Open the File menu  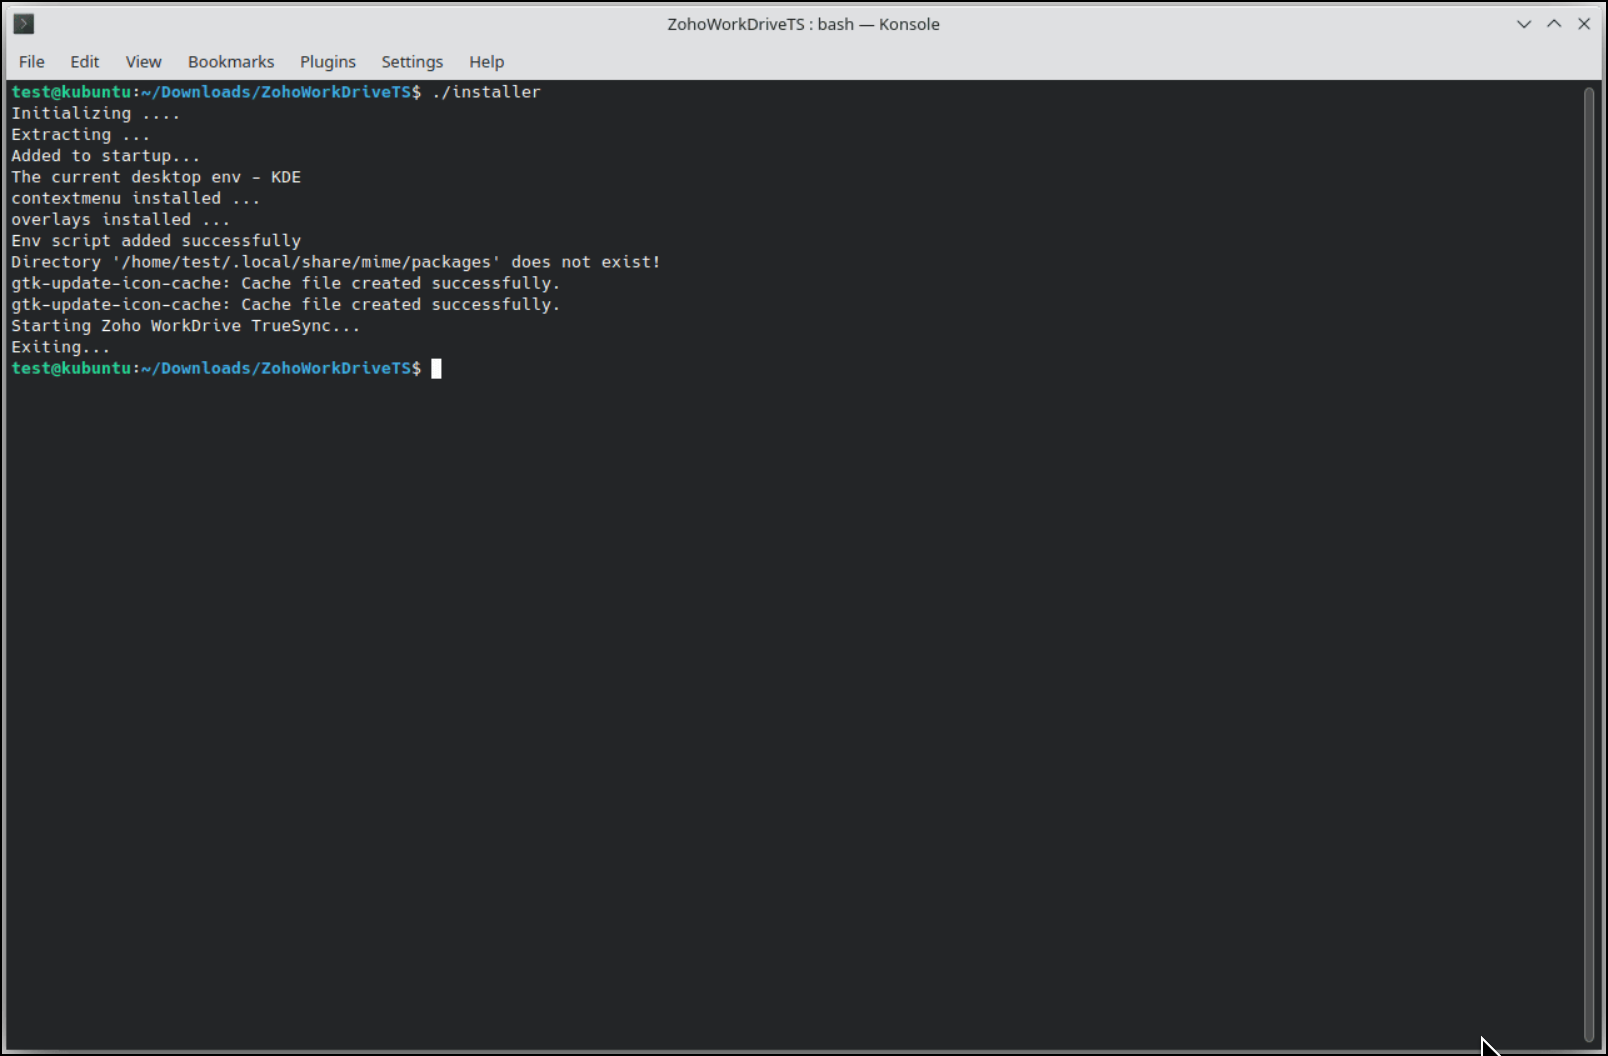pos(32,62)
